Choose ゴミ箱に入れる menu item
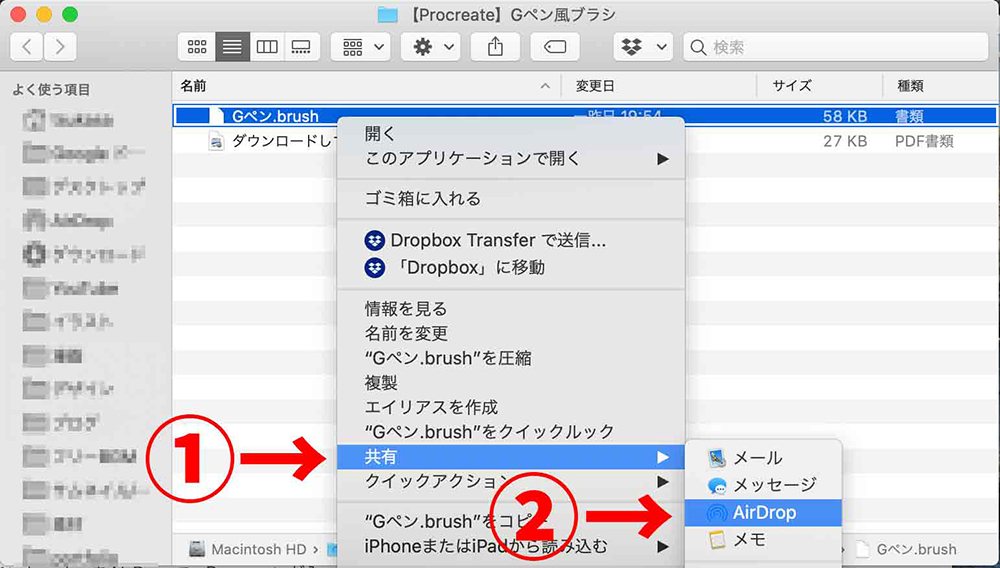The image size is (1000, 568). click(x=510, y=199)
